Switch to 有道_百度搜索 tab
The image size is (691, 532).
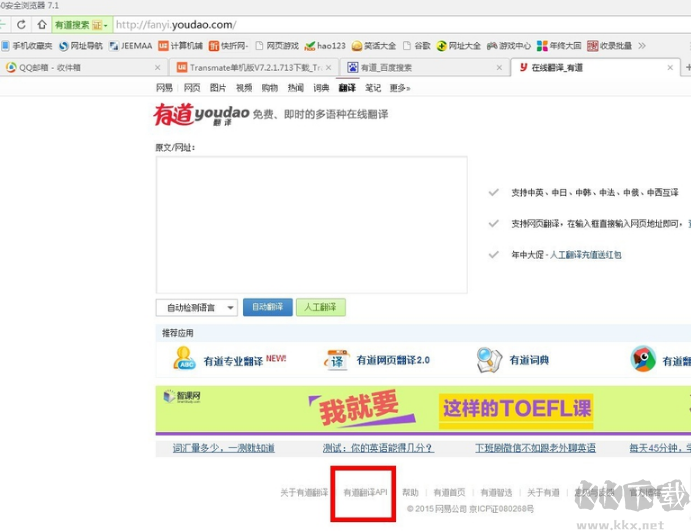[424, 67]
